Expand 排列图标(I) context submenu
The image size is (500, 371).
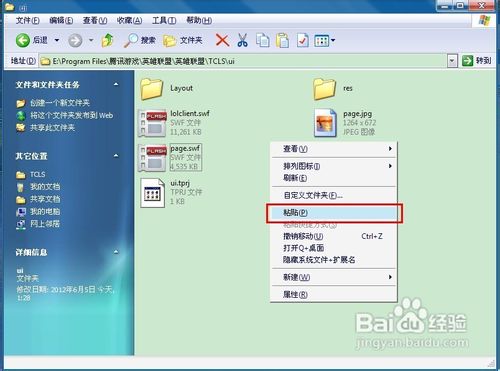(x=333, y=166)
